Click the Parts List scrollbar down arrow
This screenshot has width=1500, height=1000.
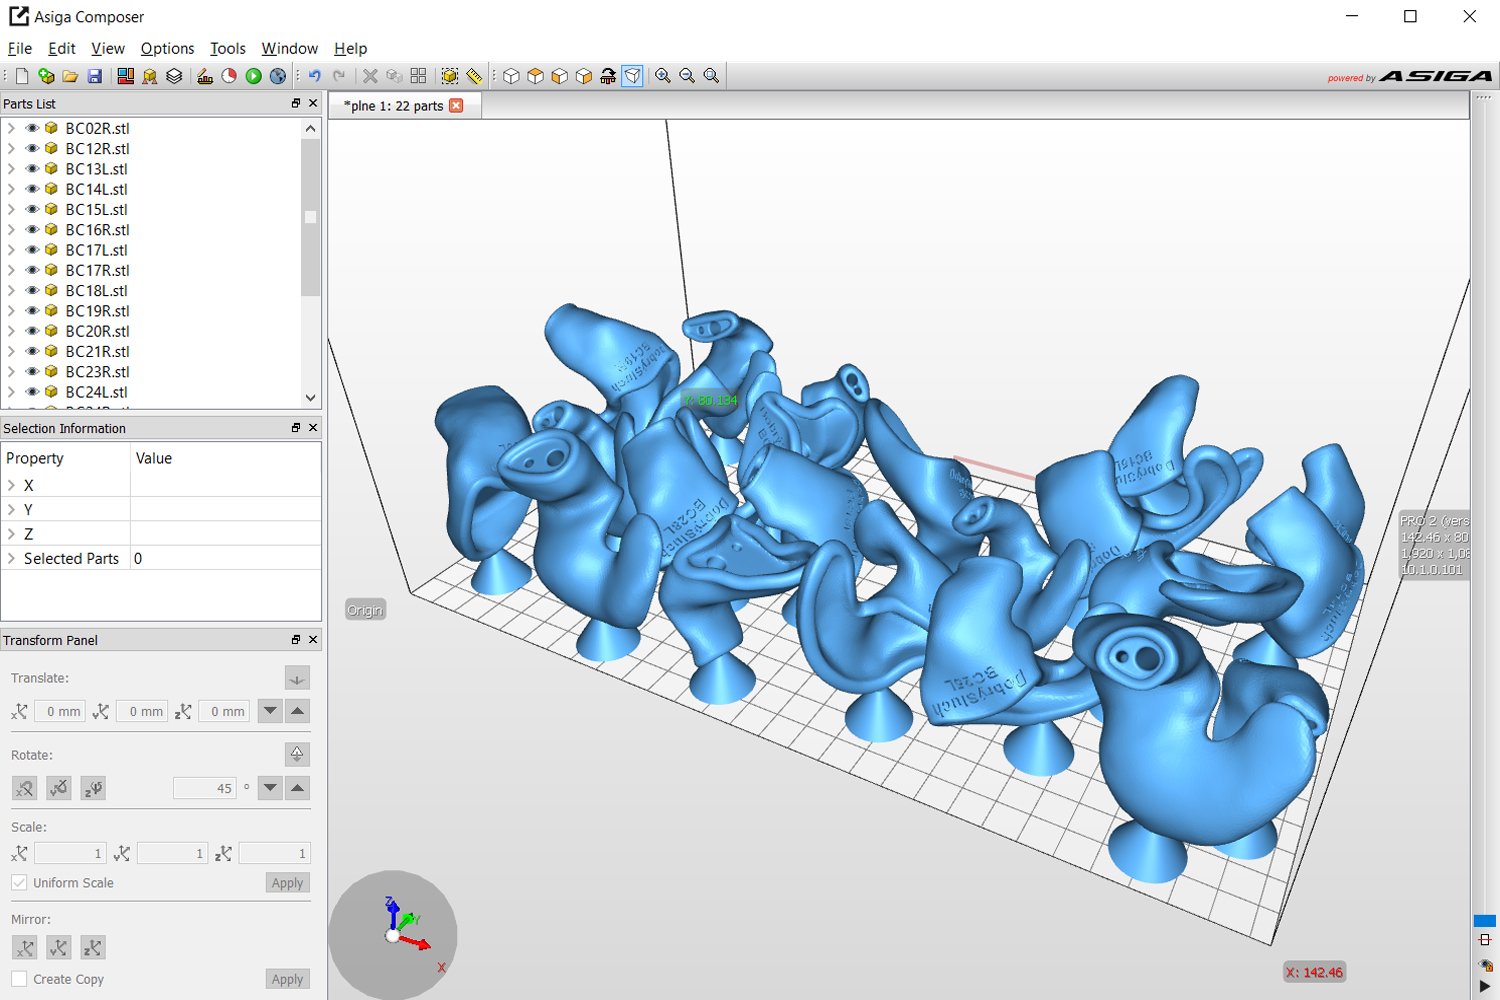pos(310,398)
